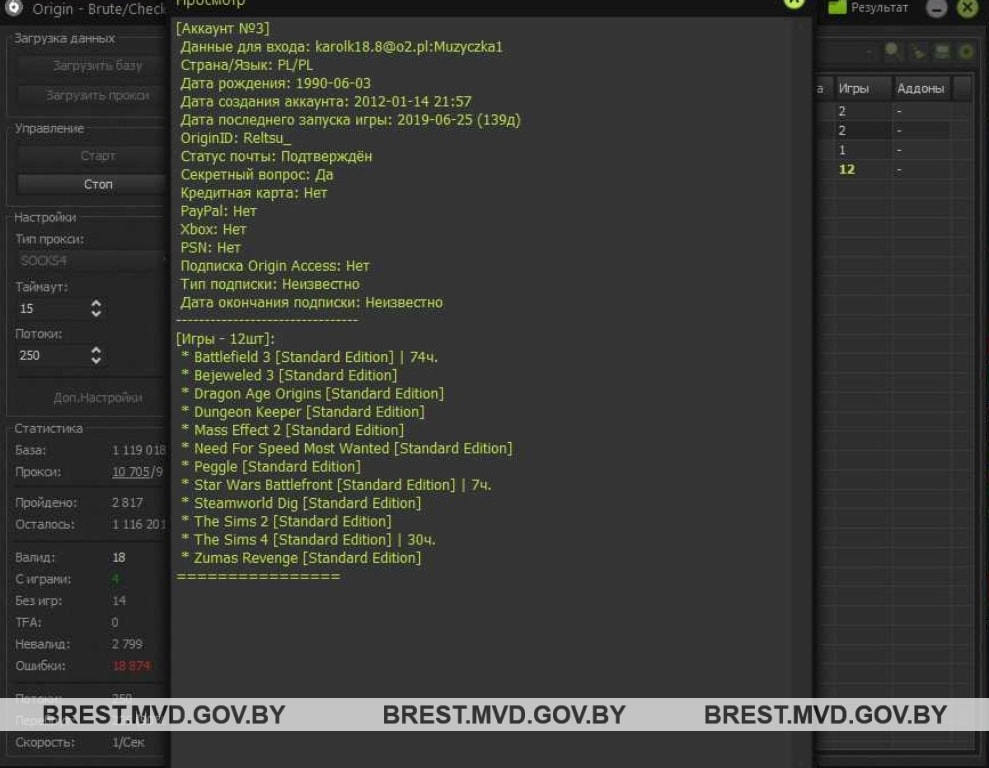This screenshot has height=768, width=989.
Task: Click the magnifier search icon in results toolbar
Action: 893,52
